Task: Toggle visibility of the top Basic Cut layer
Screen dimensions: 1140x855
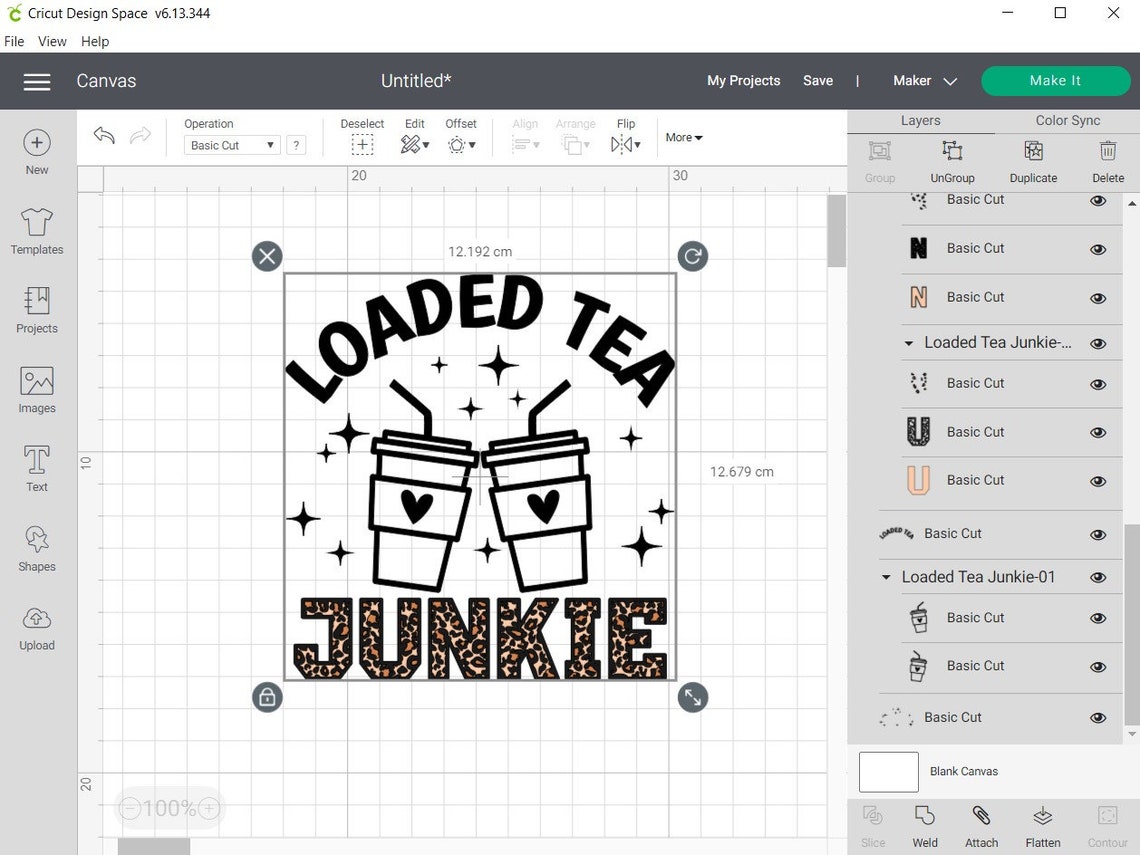Action: tap(1097, 199)
